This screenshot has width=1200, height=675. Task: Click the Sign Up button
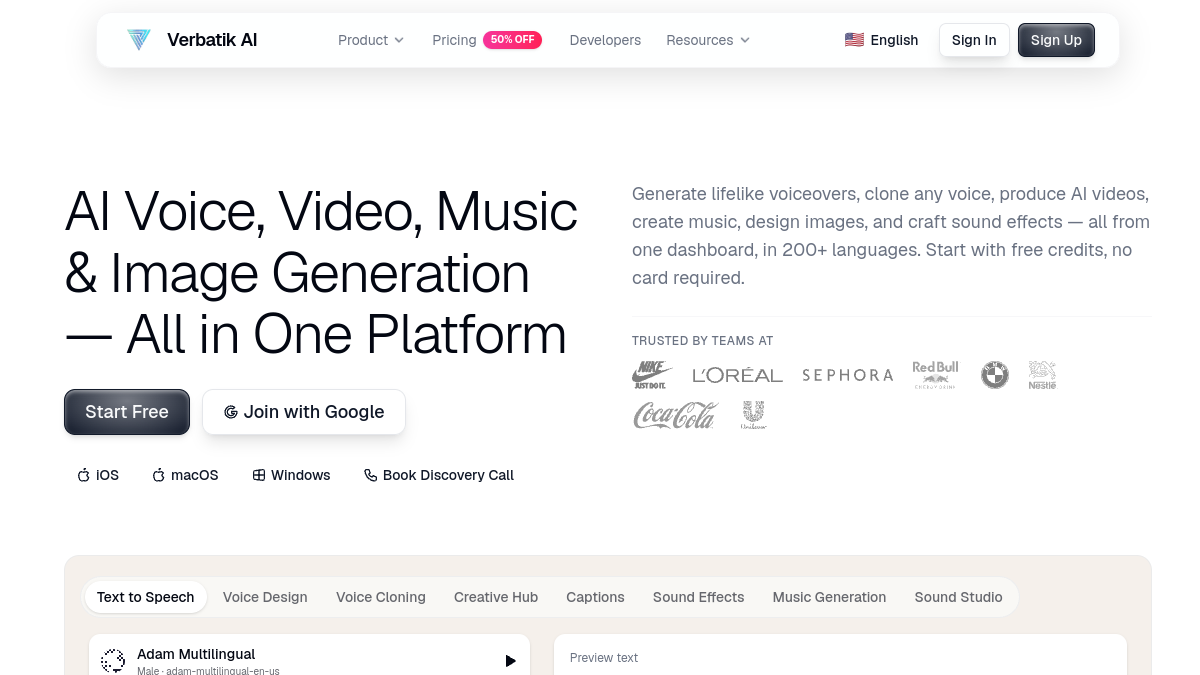click(x=1056, y=40)
